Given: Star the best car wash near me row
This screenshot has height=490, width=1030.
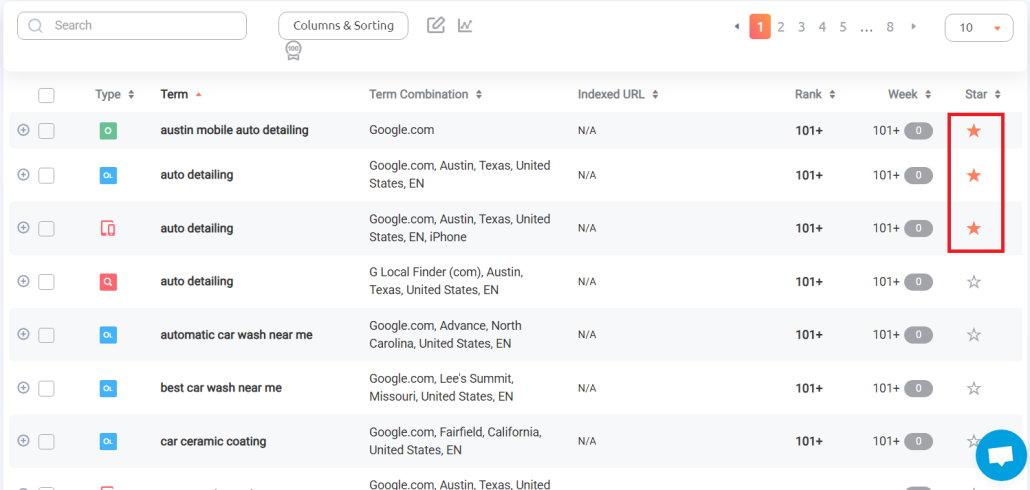Looking at the screenshot, I should coord(974,388).
